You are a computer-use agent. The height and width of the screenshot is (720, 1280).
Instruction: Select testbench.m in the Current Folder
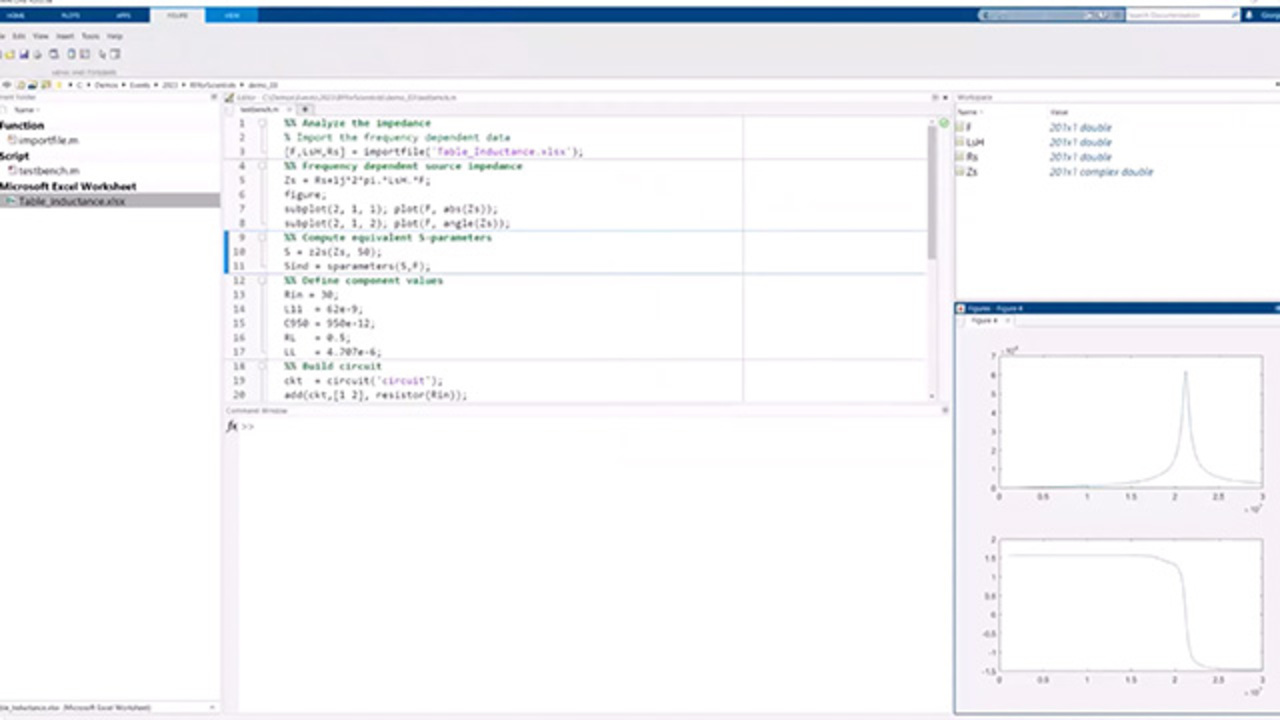click(49, 171)
